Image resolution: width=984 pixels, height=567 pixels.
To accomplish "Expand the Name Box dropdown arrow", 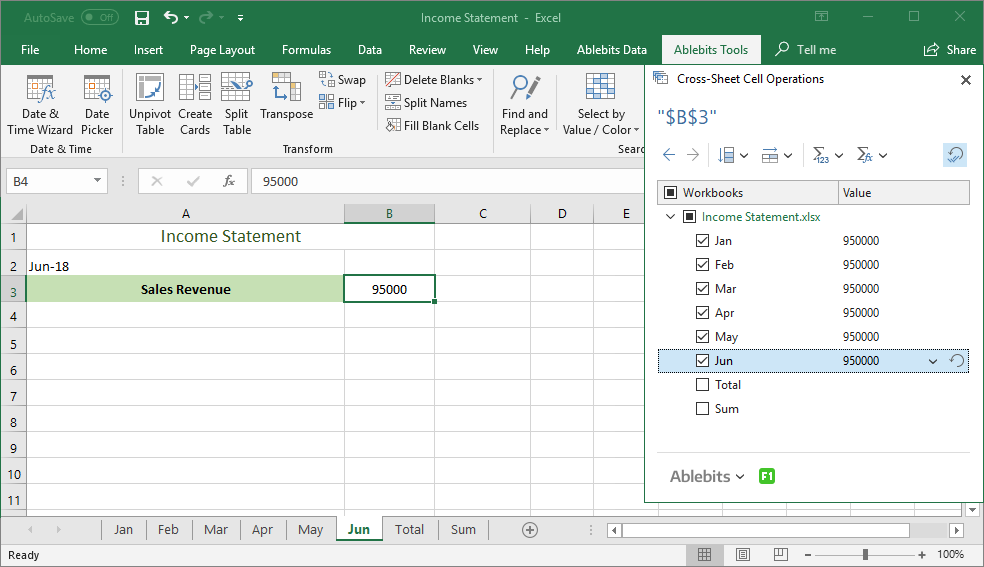I will tap(97, 181).
